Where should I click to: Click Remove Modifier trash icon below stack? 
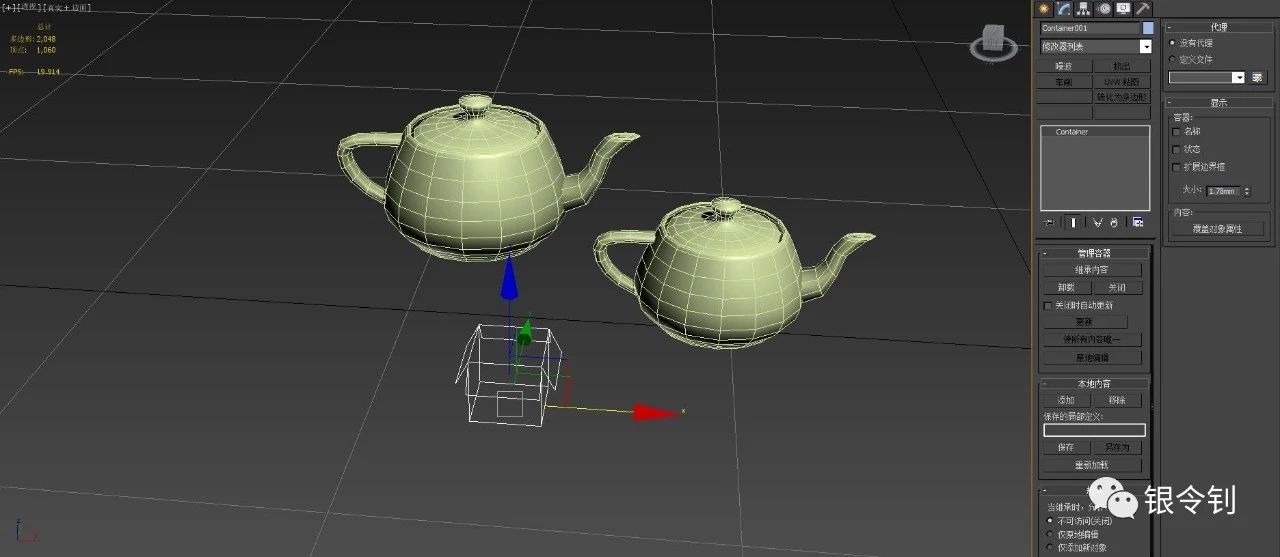1115,222
